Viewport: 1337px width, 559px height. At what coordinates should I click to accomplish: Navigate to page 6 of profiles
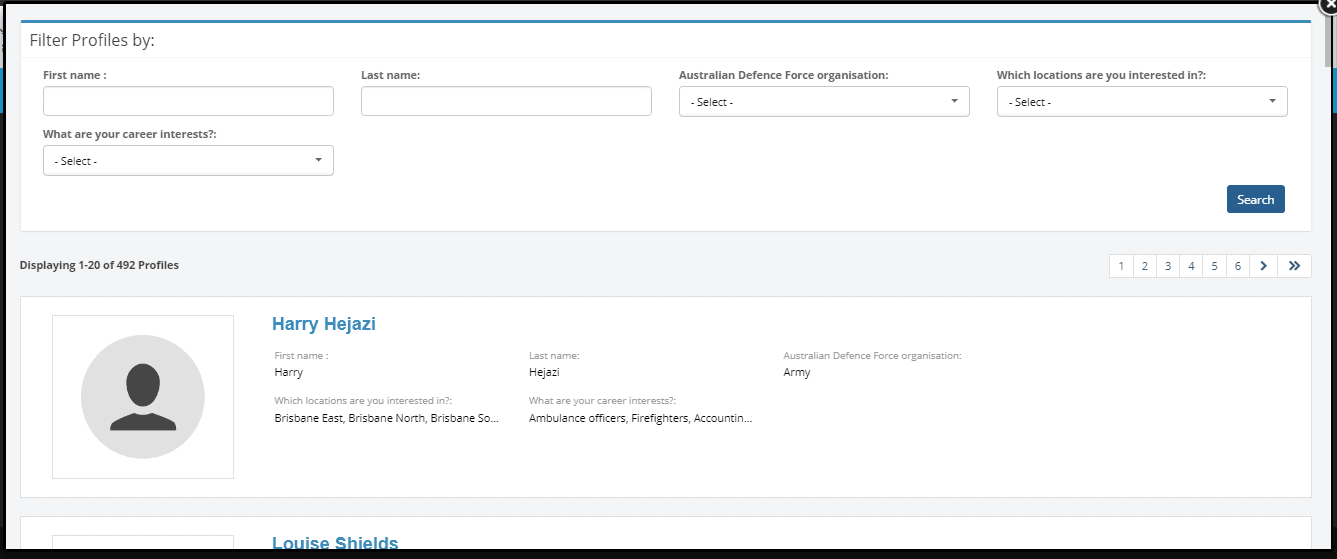[x=1238, y=266]
